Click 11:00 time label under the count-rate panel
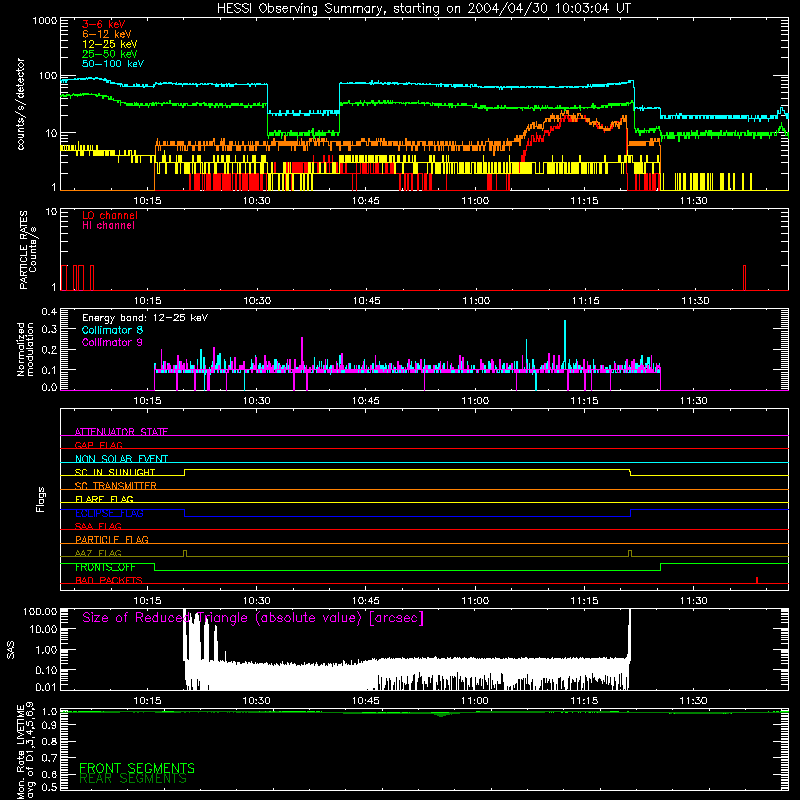Screen dimensions: 800x800 pos(475,201)
